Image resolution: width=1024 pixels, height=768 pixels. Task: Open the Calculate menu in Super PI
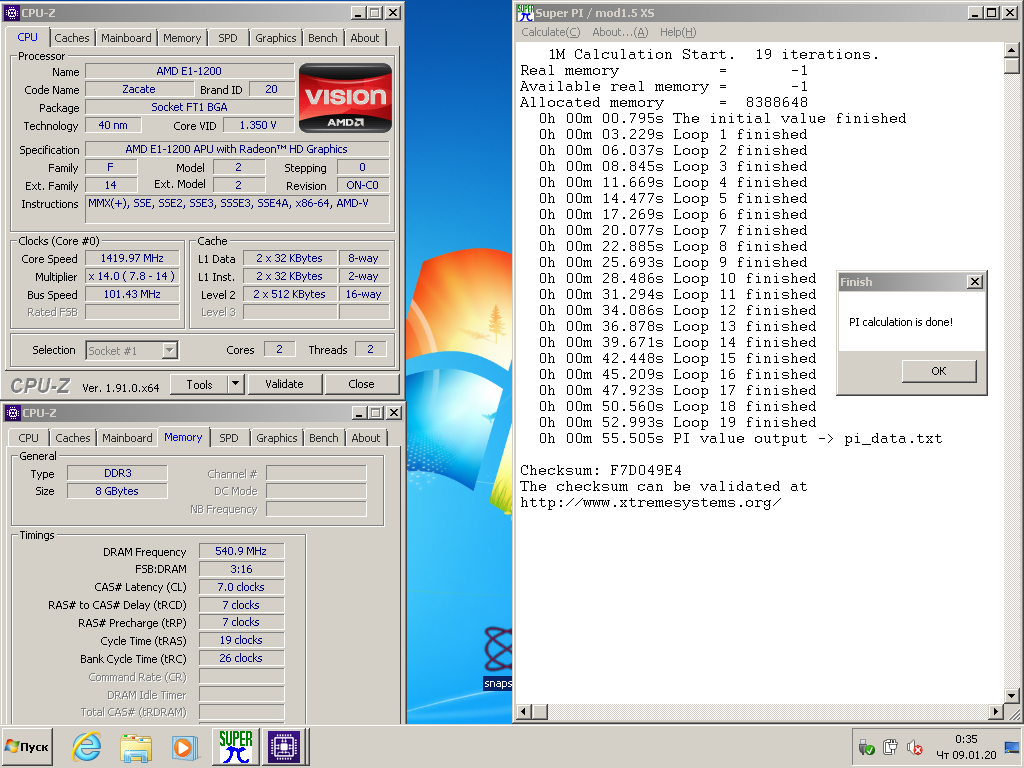[551, 32]
